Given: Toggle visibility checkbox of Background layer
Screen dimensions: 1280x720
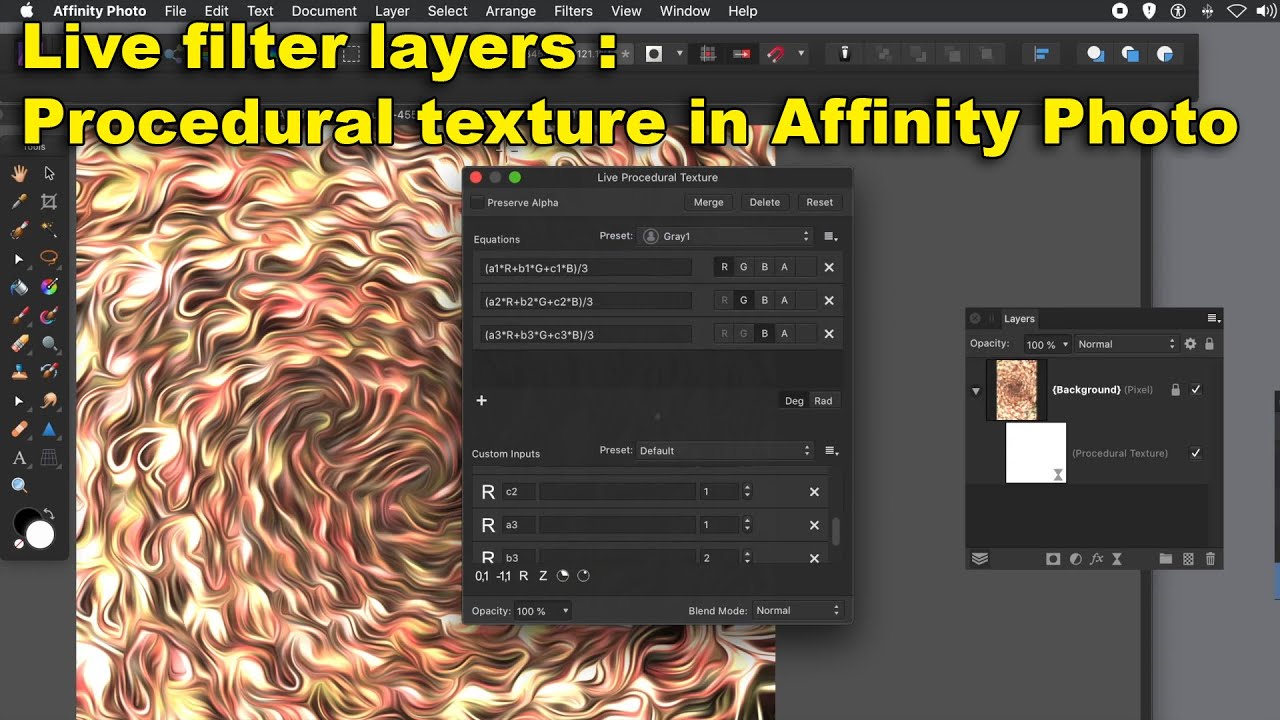Looking at the screenshot, I should [1196, 390].
